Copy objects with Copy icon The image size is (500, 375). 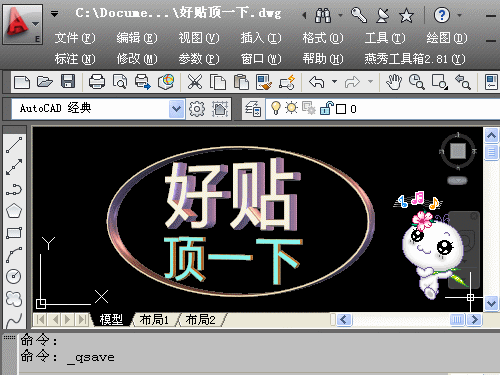pos(218,82)
